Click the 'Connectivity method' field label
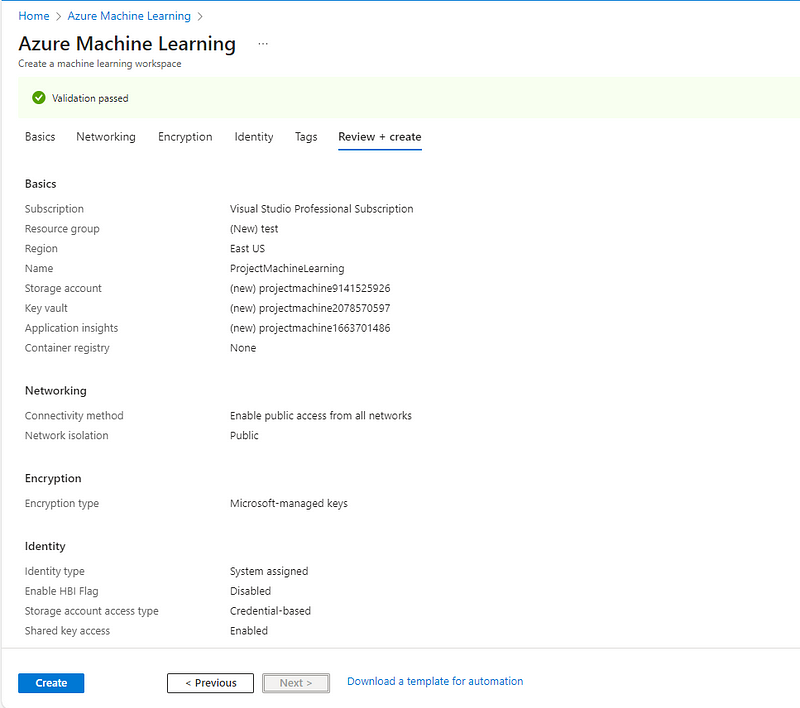This screenshot has height=708, width=800. coord(74,416)
